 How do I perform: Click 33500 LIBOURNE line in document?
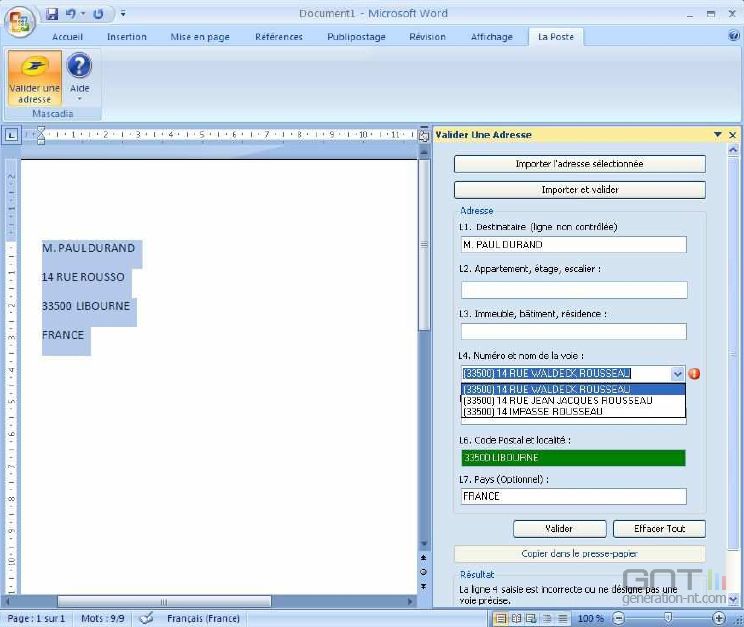pos(86,306)
